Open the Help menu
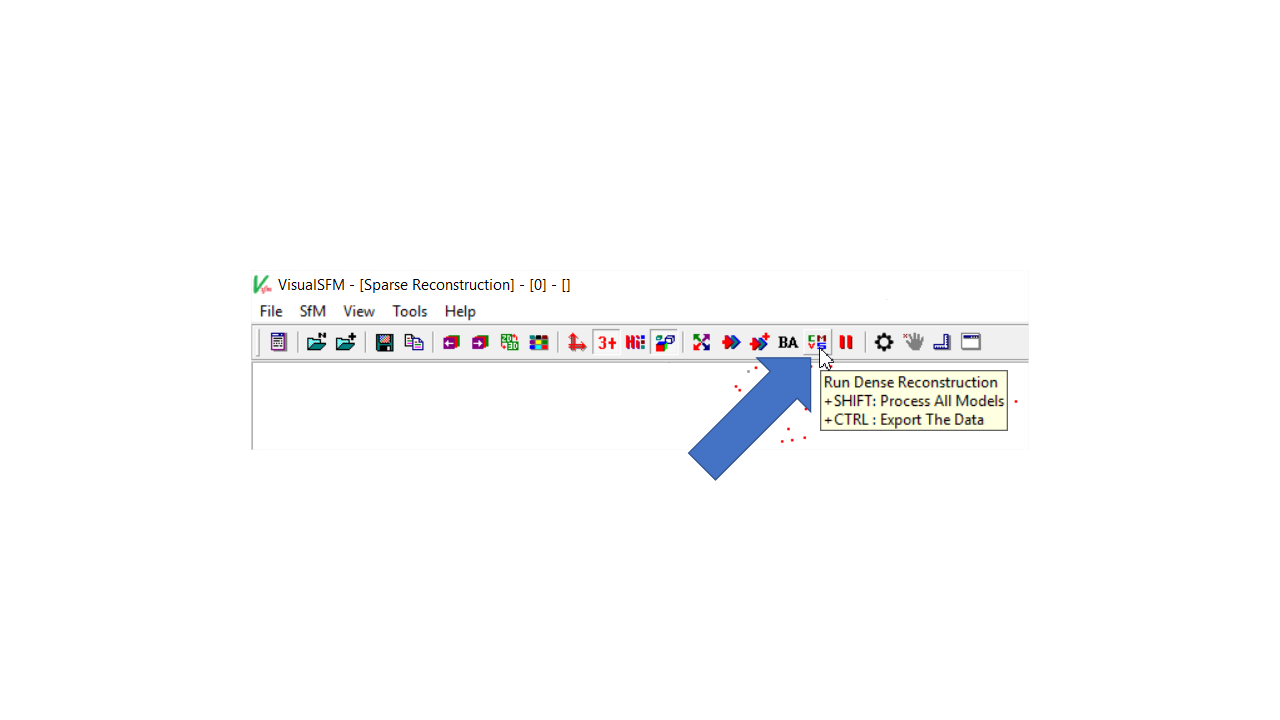The image size is (1280, 720). click(460, 311)
